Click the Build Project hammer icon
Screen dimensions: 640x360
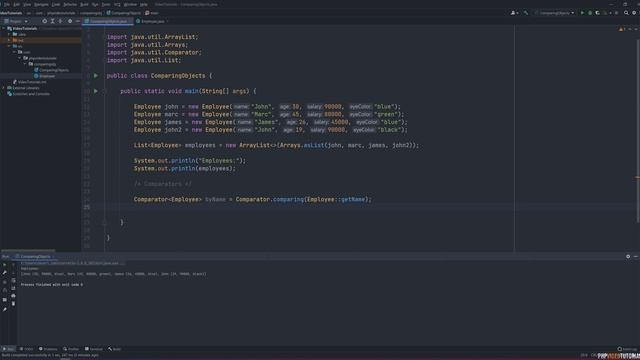pyautogui.click(x=526, y=13)
